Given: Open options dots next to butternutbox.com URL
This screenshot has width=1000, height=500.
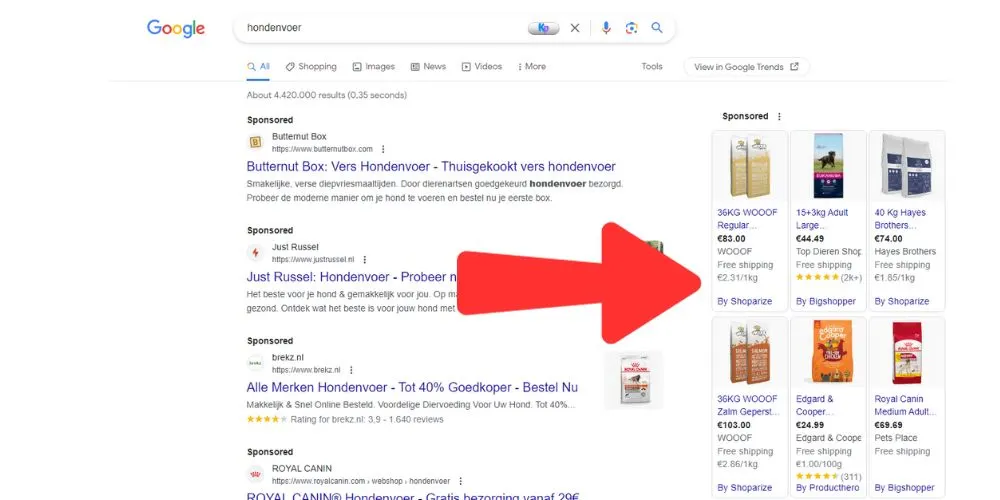Looking at the screenshot, I should pos(383,149).
